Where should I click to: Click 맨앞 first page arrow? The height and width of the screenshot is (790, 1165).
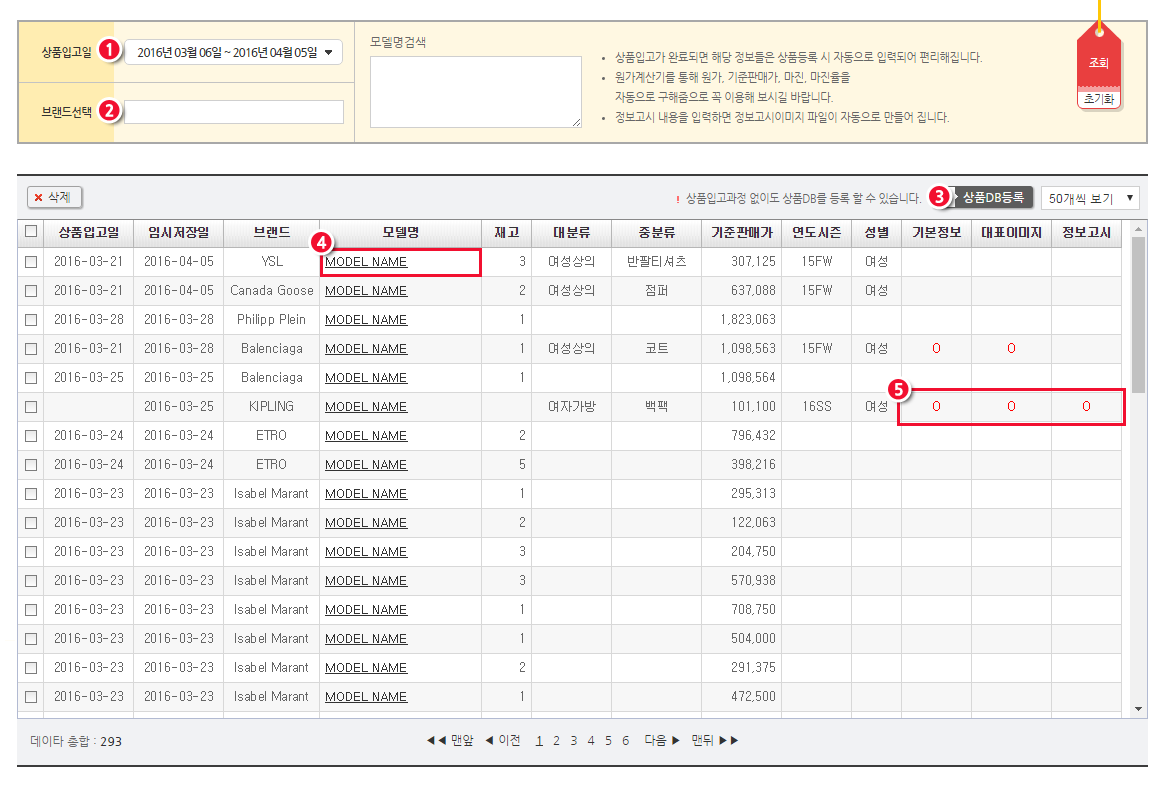tap(450, 741)
